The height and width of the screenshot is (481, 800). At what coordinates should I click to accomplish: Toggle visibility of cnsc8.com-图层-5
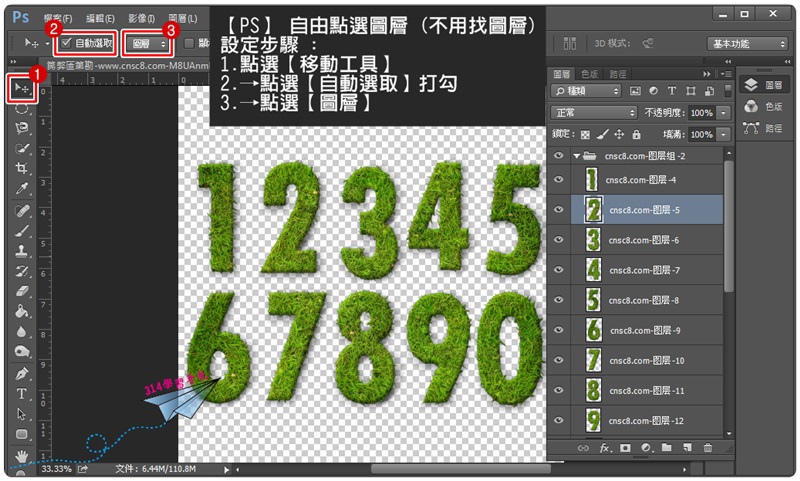(x=559, y=210)
